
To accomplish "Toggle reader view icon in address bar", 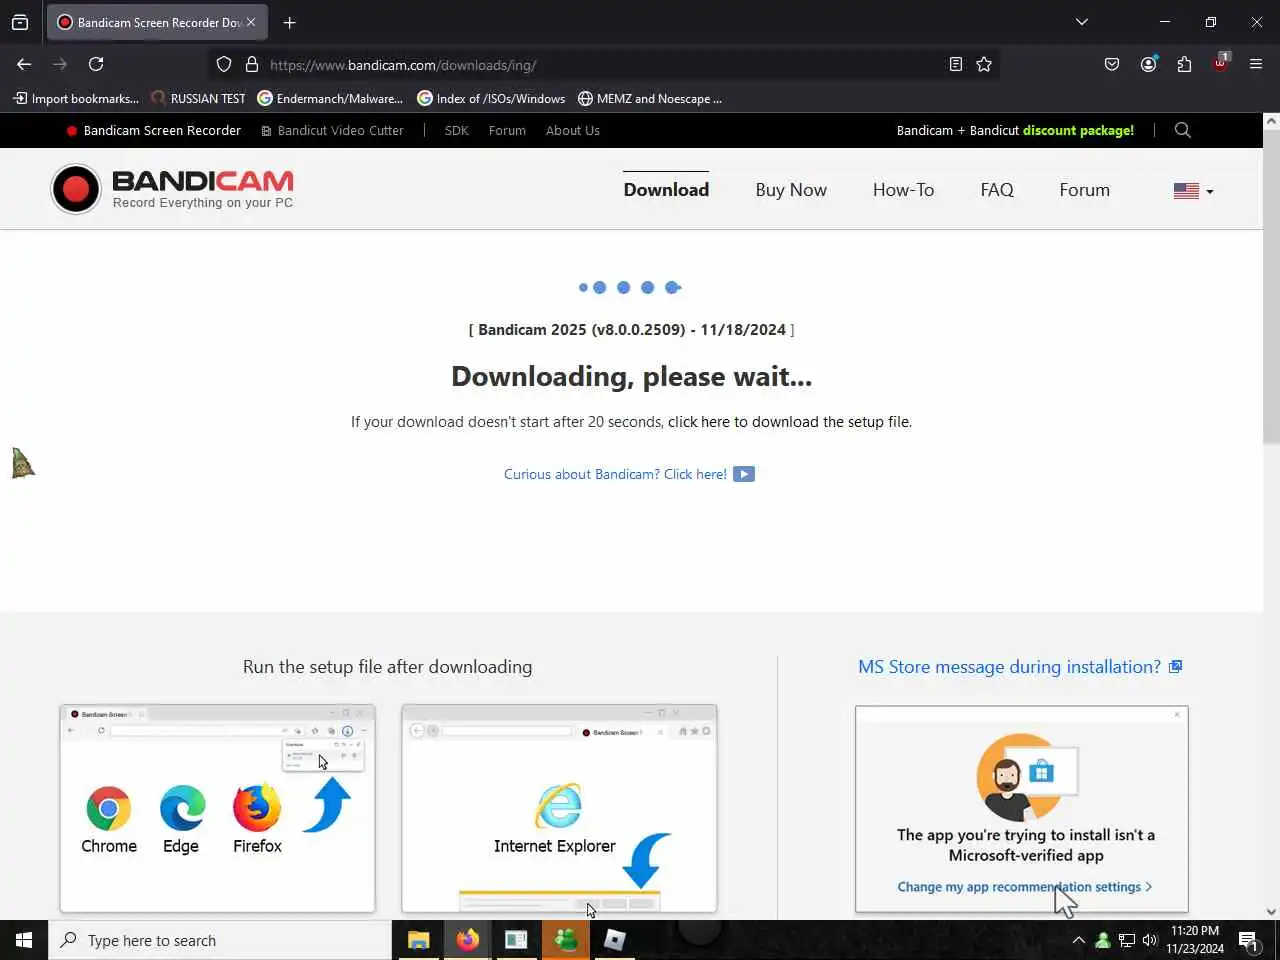I will coord(955,64).
